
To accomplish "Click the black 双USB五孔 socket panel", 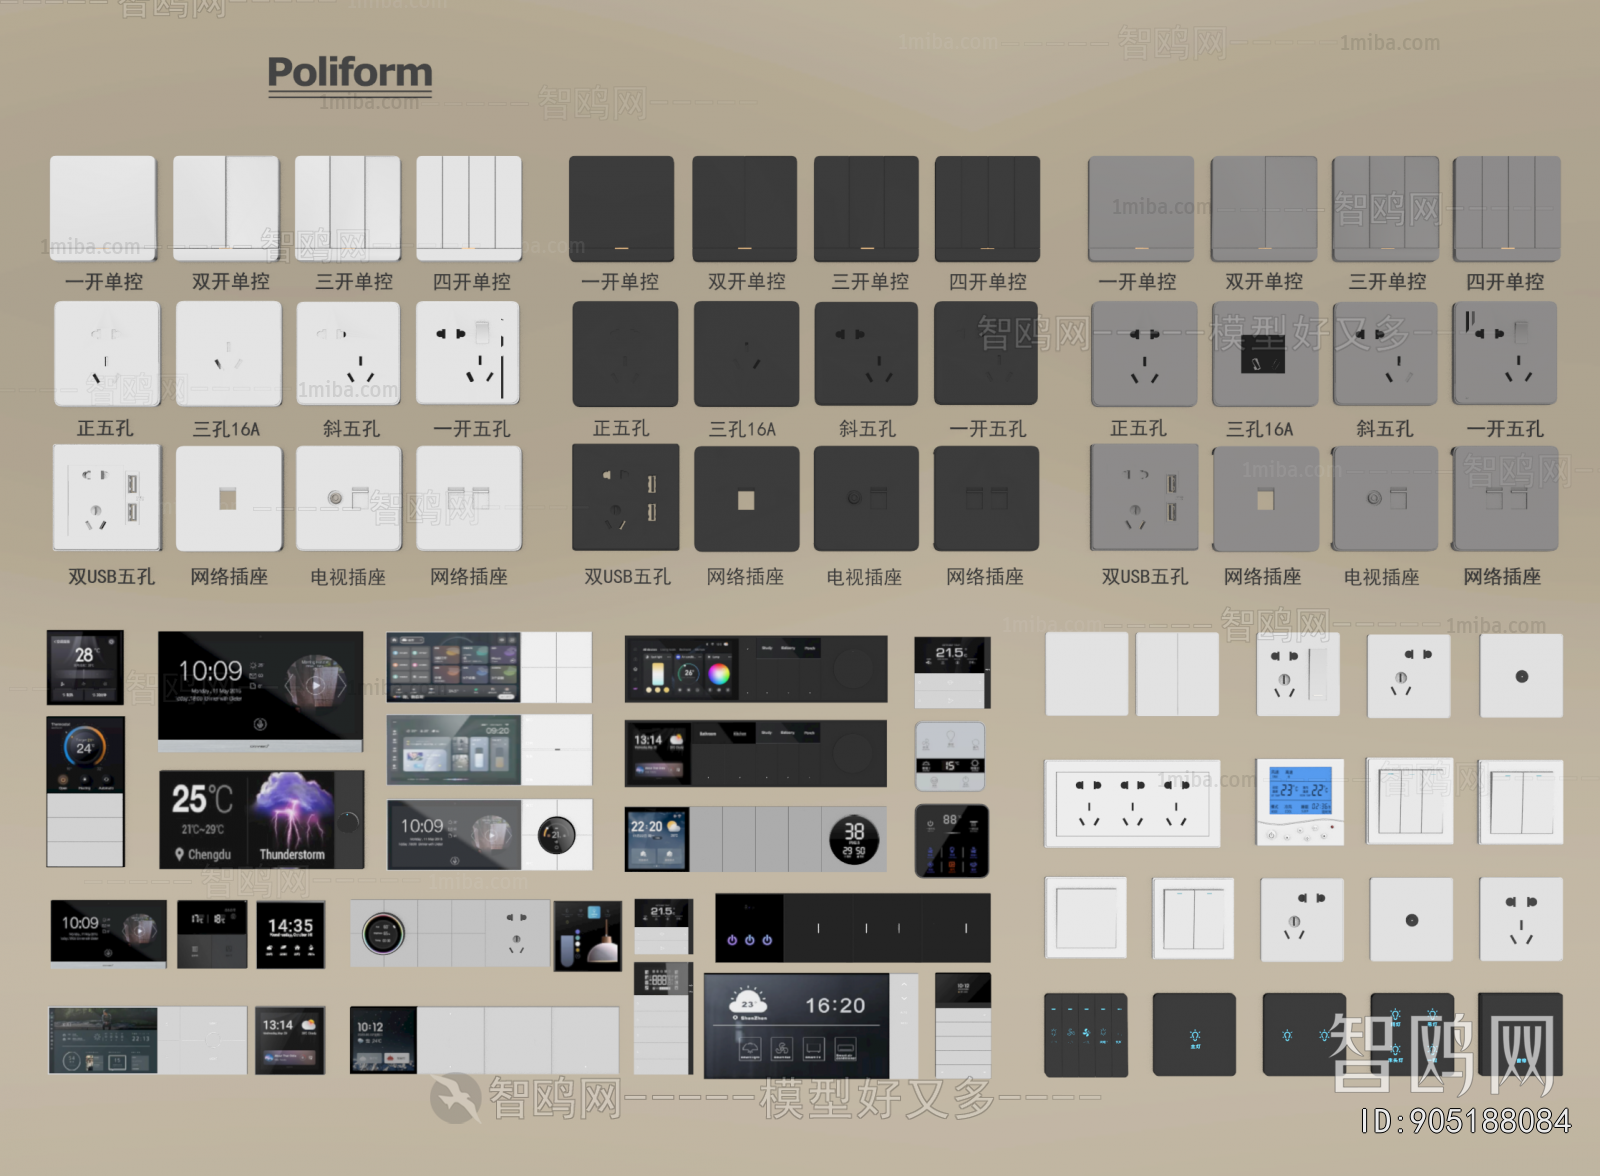I will pyautogui.click(x=625, y=498).
